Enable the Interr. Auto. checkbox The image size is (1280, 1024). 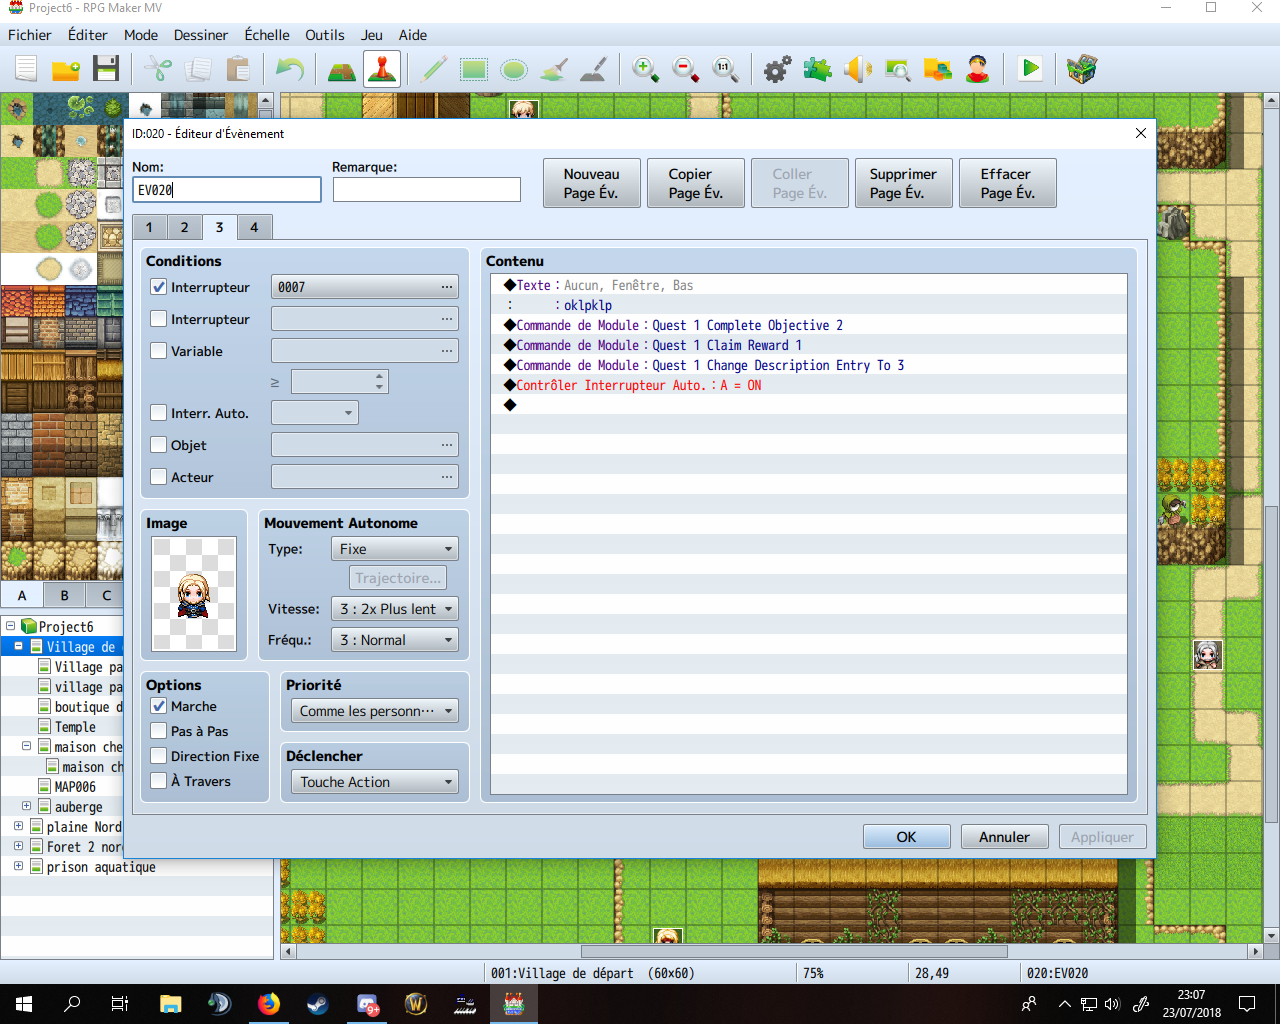[158, 413]
